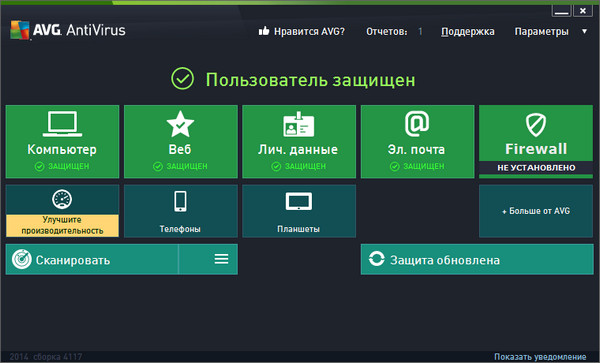Open the Firewall tile
The image size is (600, 363).
(536, 142)
